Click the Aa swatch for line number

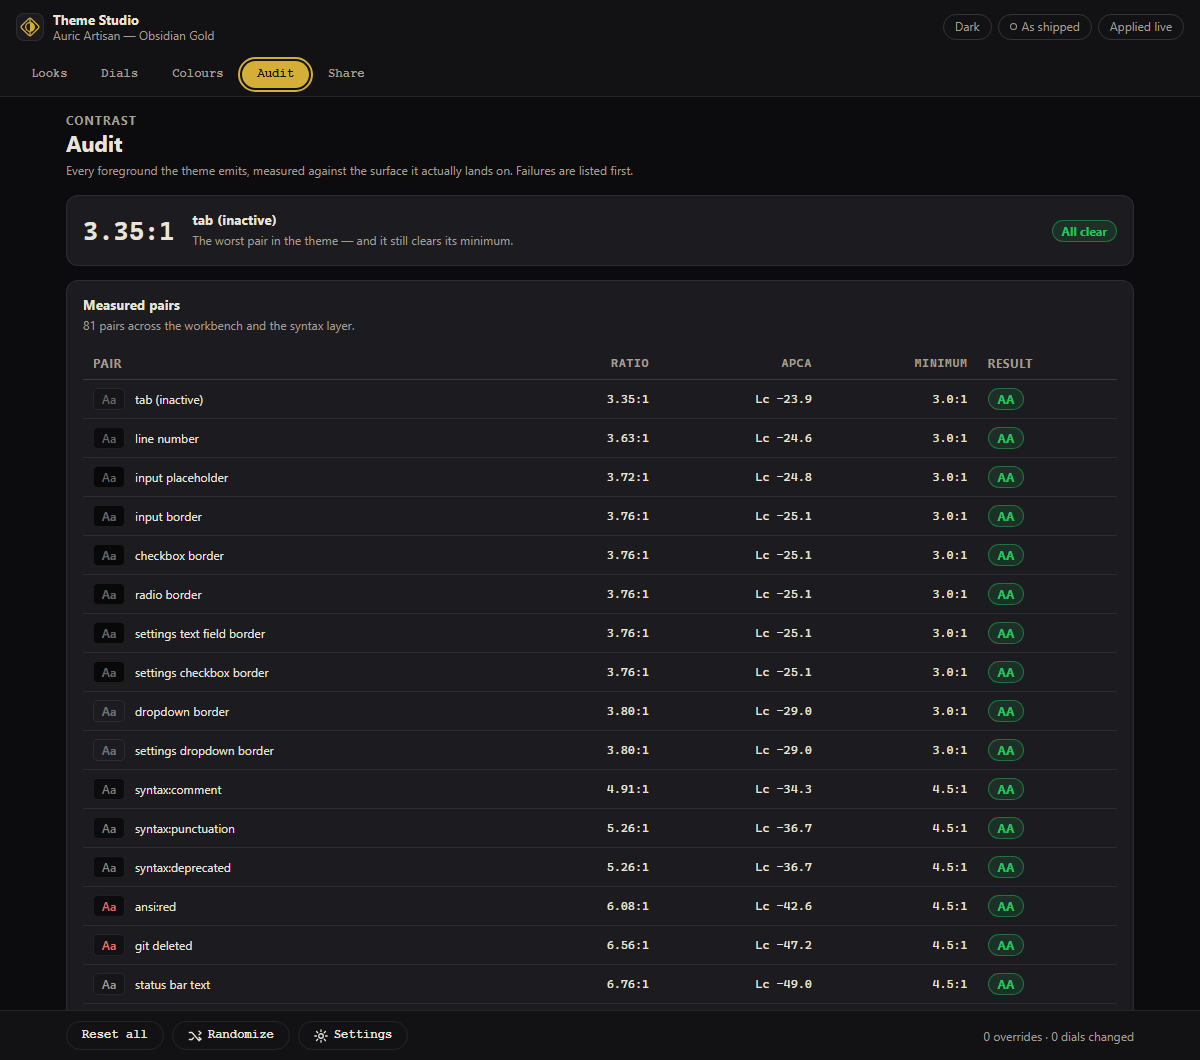coord(109,438)
